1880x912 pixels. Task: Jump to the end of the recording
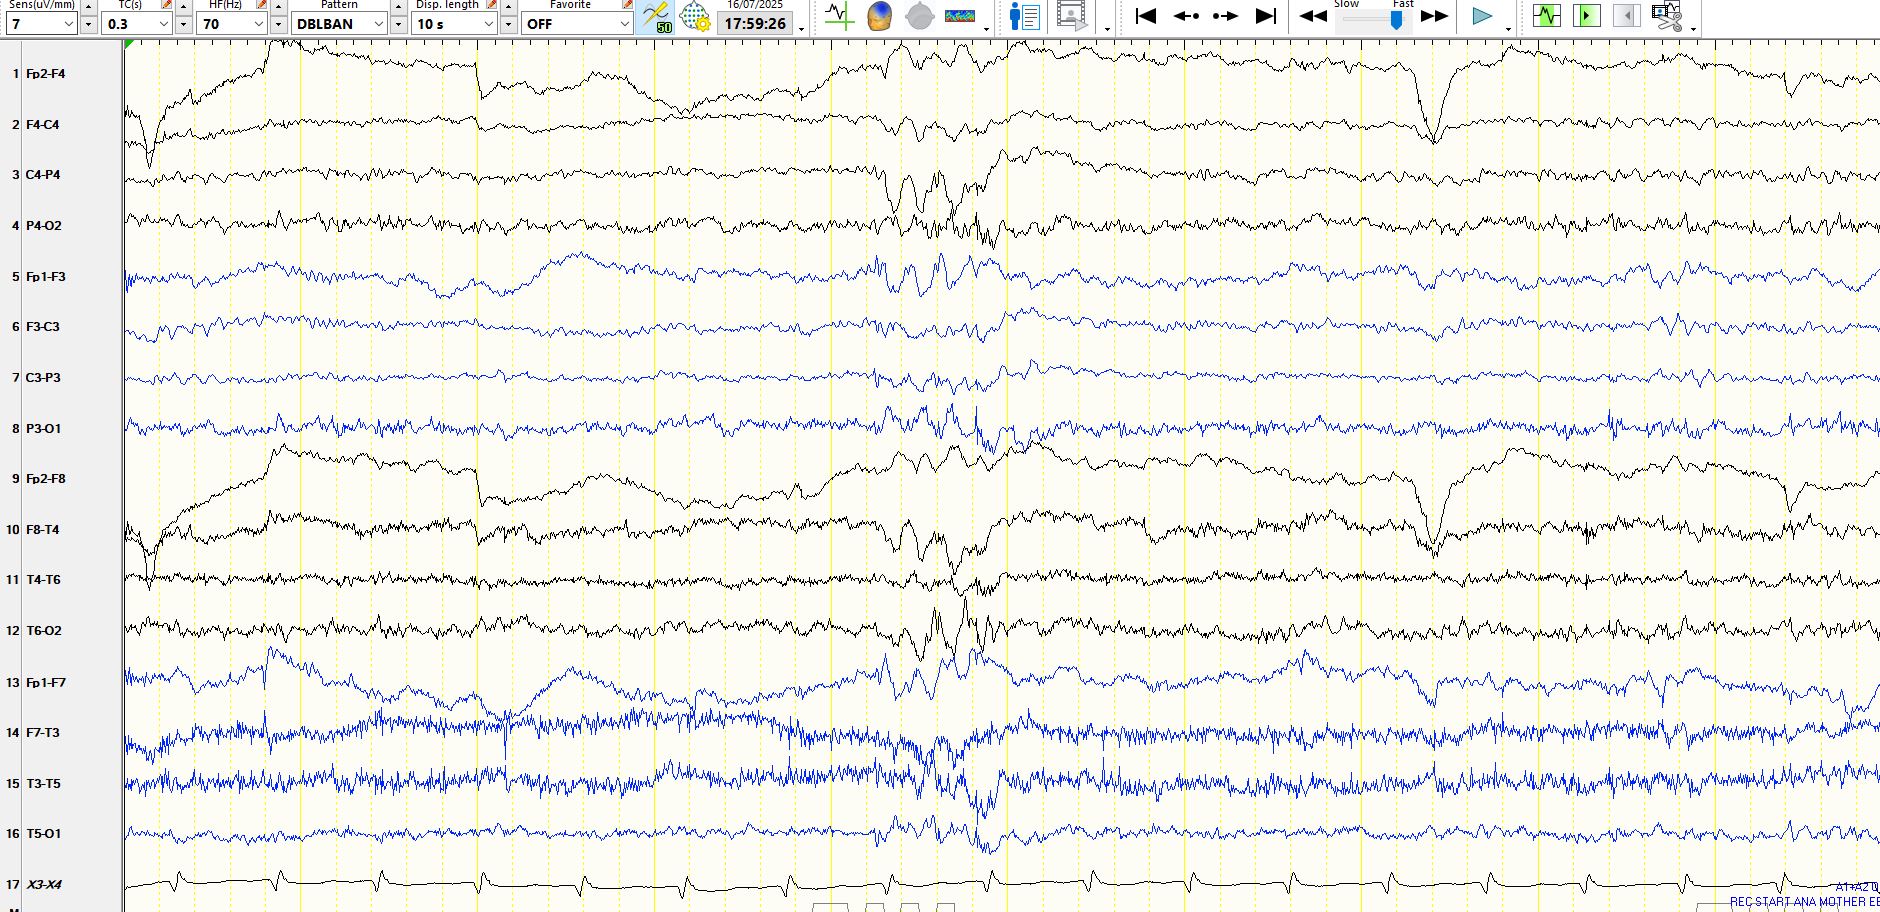tap(1266, 16)
